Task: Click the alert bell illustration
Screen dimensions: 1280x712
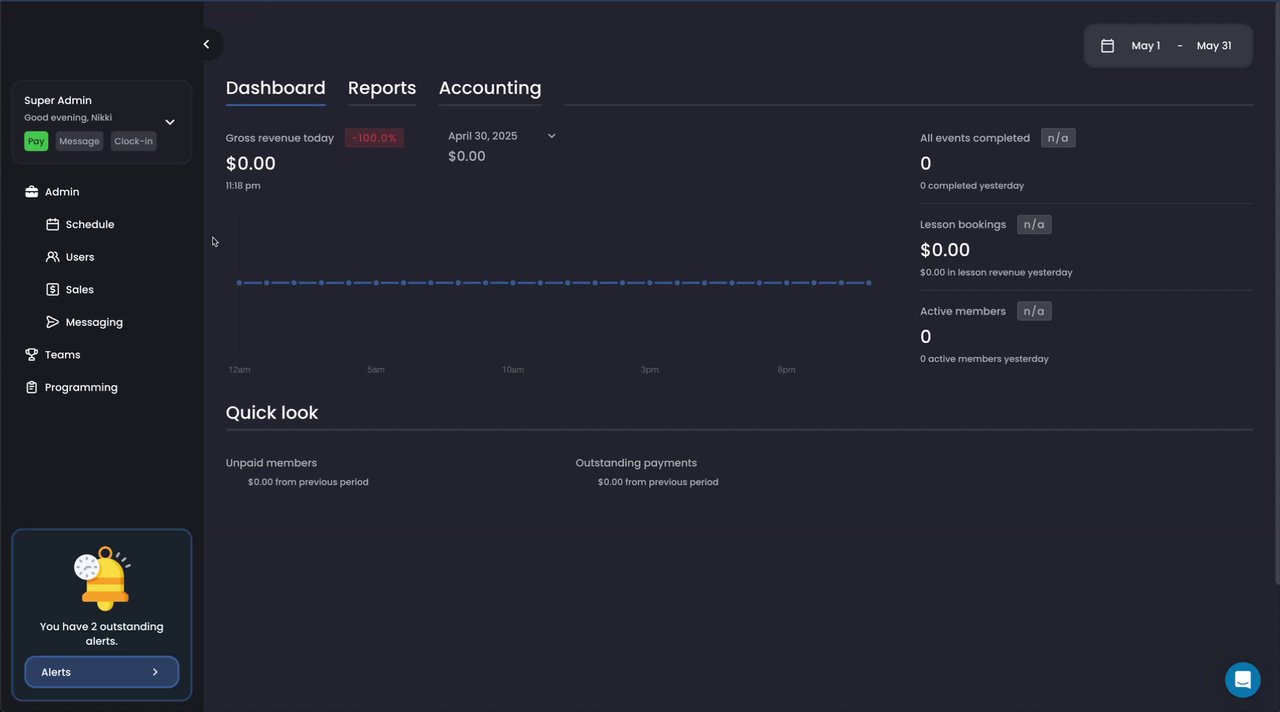Action: 102,578
